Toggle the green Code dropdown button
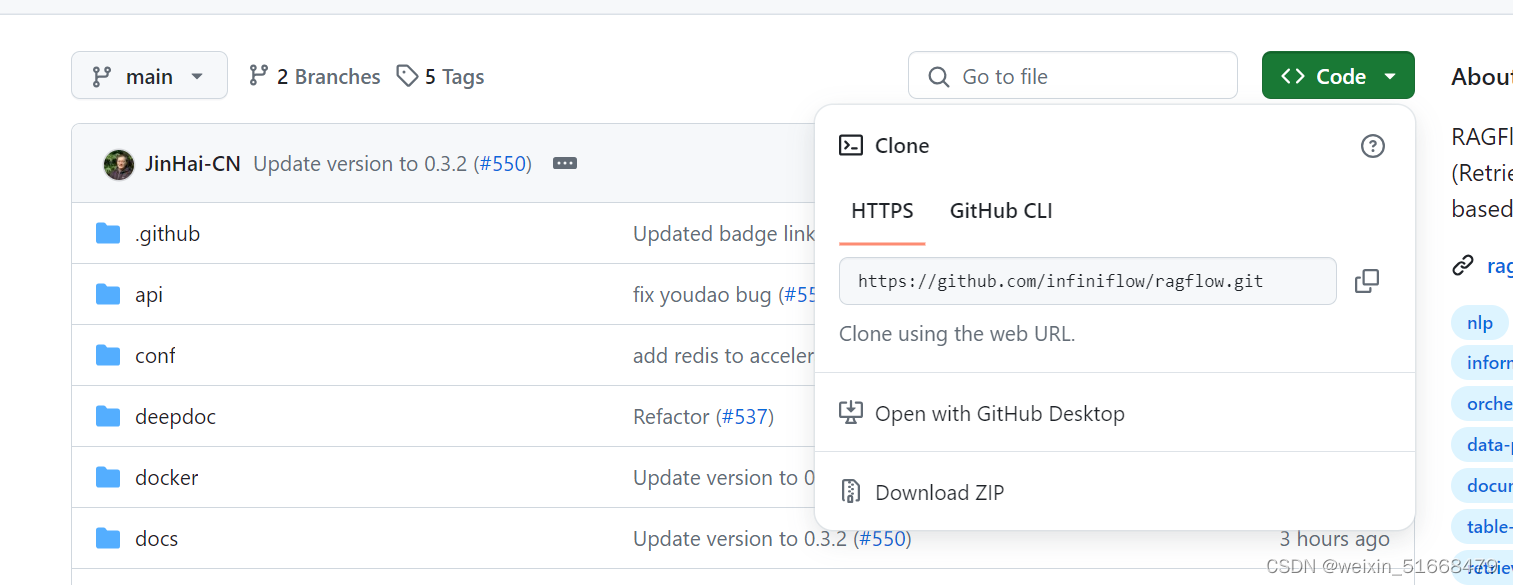Image resolution: width=1513 pixels, height=585 pixels. pyautogui.click(x=1338, y=76)
